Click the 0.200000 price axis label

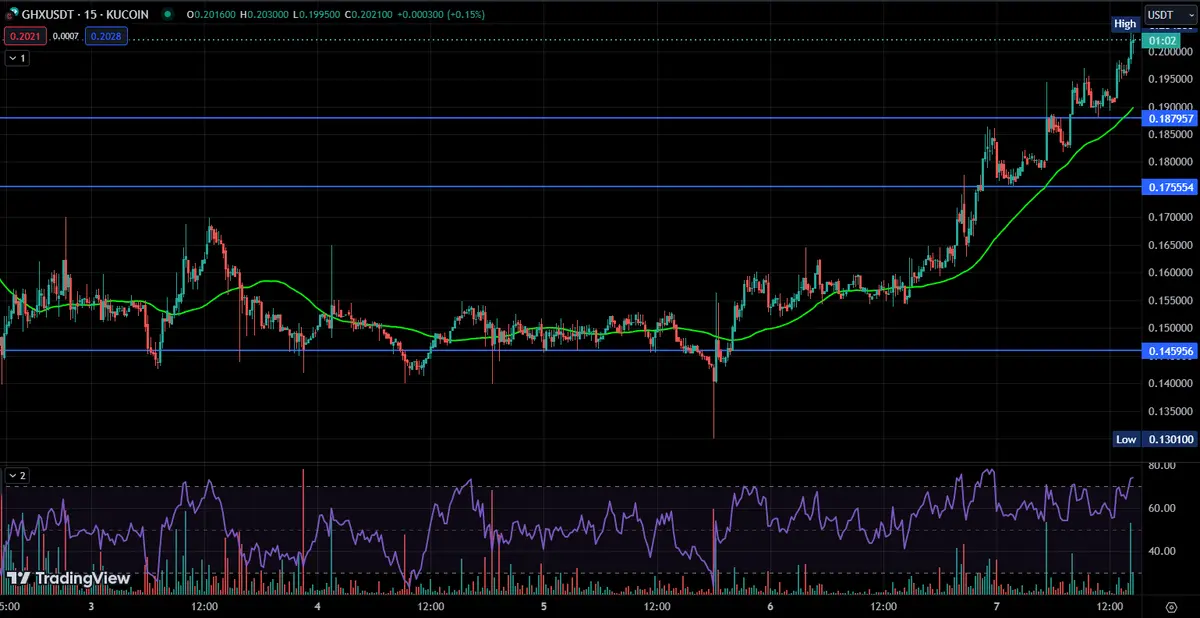[x=1169, y=51]
